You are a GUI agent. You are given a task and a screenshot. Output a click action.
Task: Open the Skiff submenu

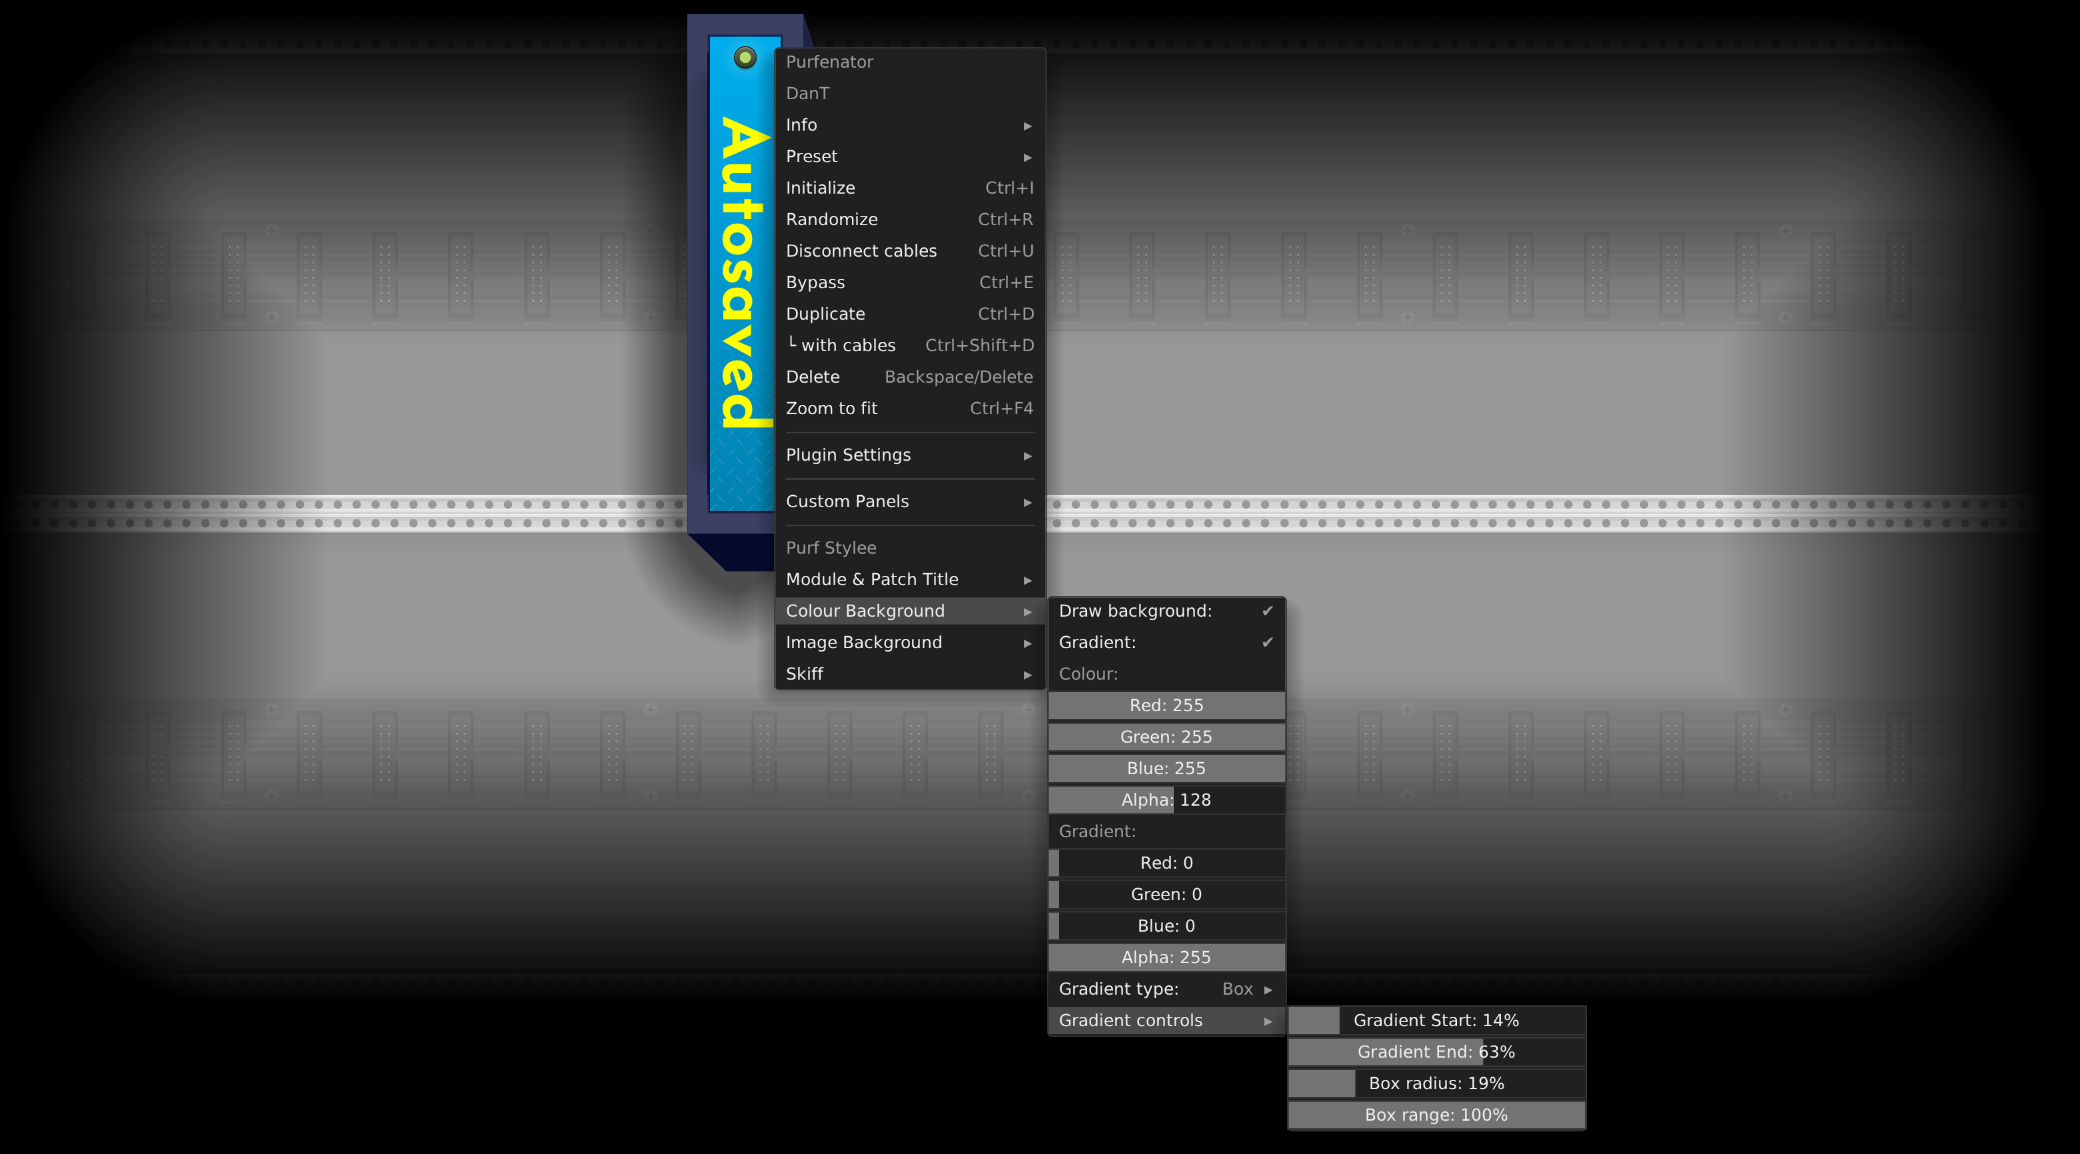click(908, 674)
